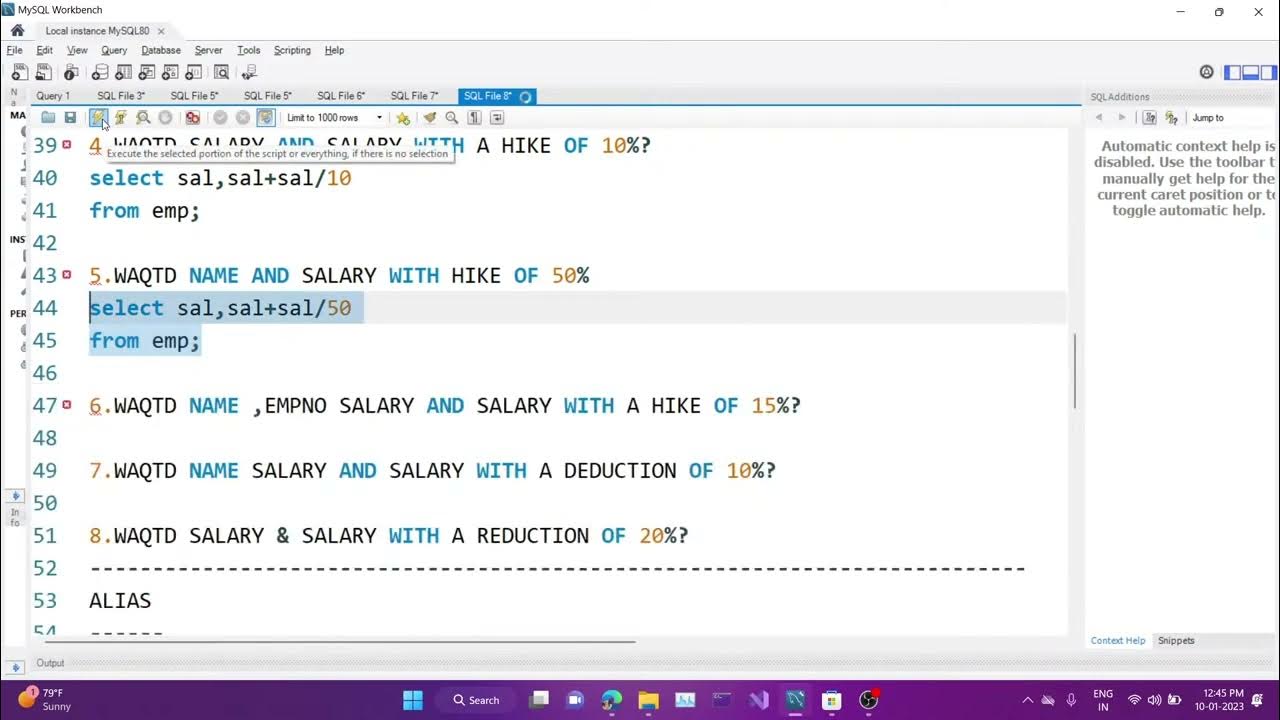This screenshot has height=720, width=1280.
Task: Click the Home screen icon
Action: (x=17, y=30)
